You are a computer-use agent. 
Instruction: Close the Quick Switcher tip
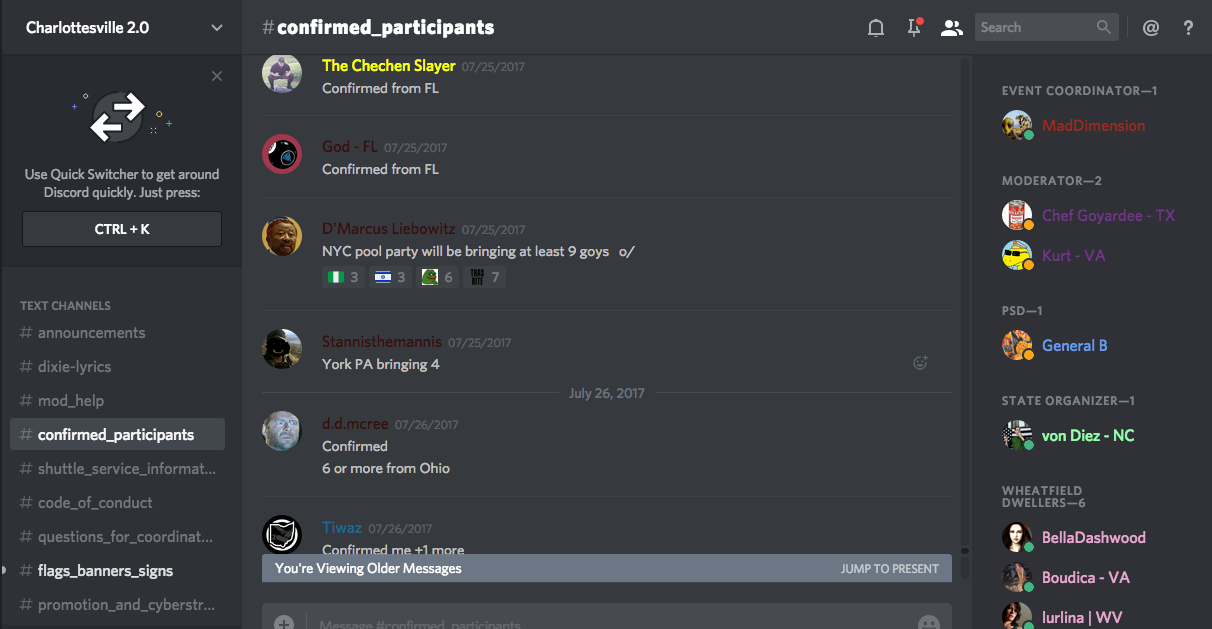pos(217,76)
